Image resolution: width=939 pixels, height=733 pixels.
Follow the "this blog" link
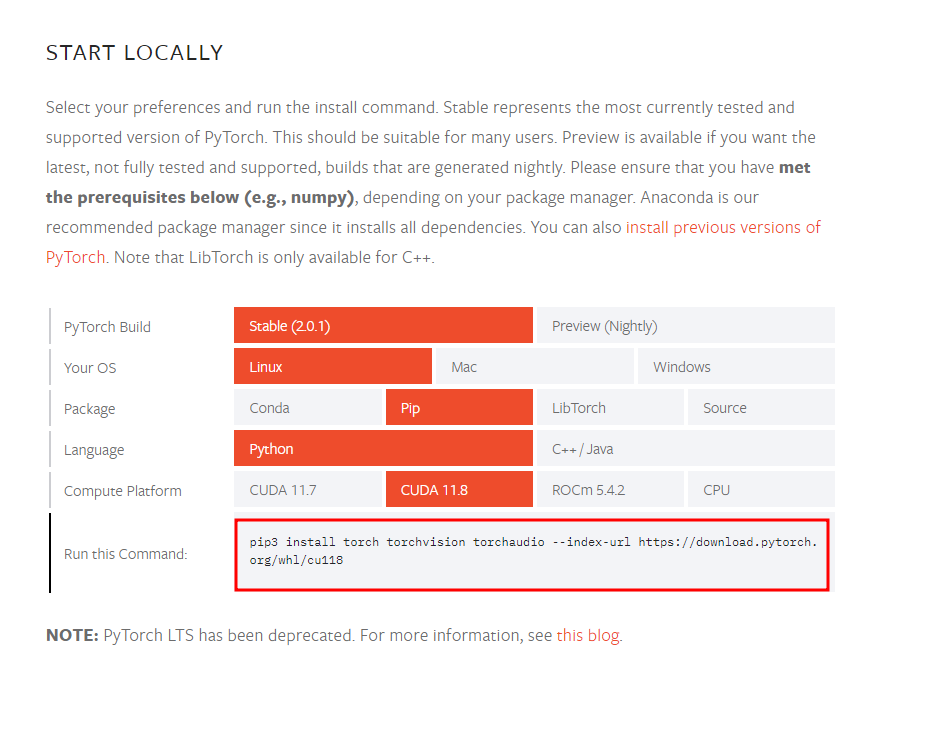tap(588, 635)
